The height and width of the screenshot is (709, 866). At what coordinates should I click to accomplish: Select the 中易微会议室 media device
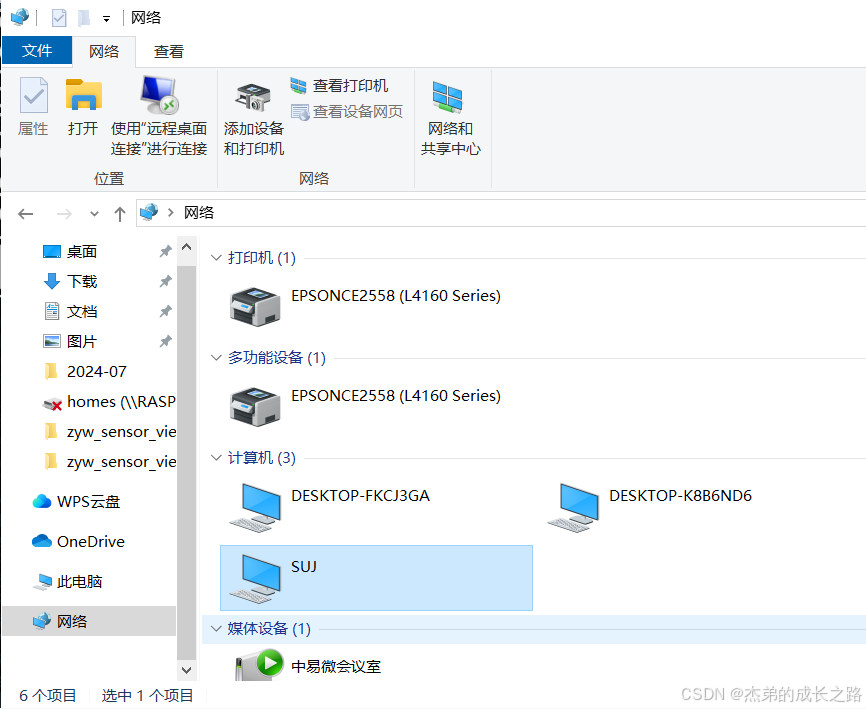pos(308,665)
